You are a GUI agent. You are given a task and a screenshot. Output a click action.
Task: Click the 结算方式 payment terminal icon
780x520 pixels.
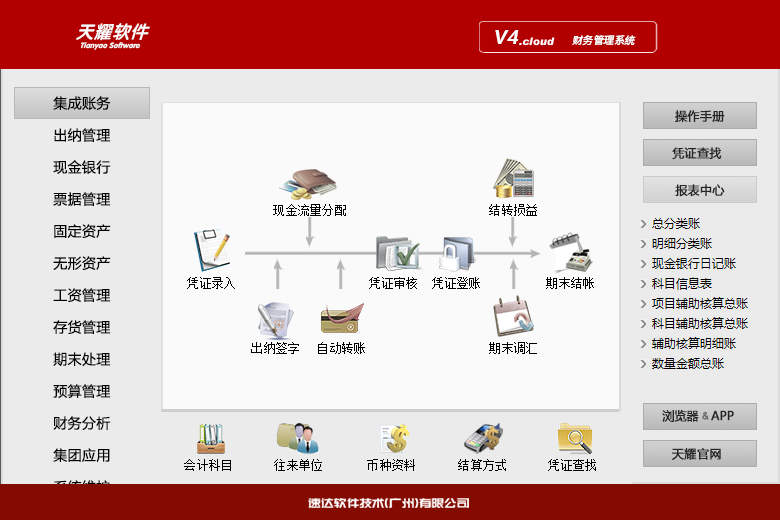(x=483, y=438)
